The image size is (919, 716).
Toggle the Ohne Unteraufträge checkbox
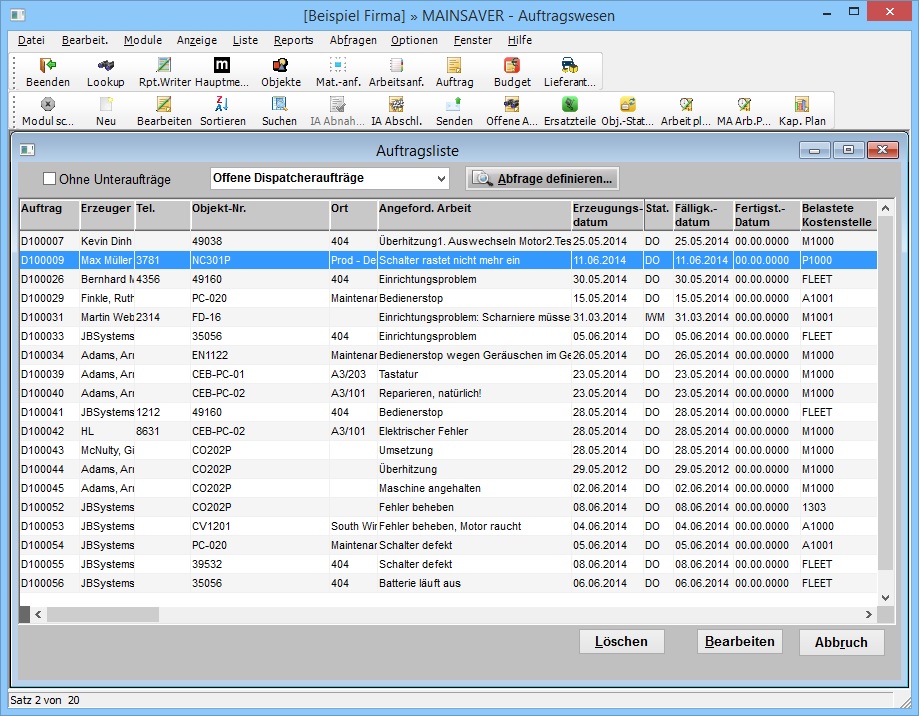(50, 179)
